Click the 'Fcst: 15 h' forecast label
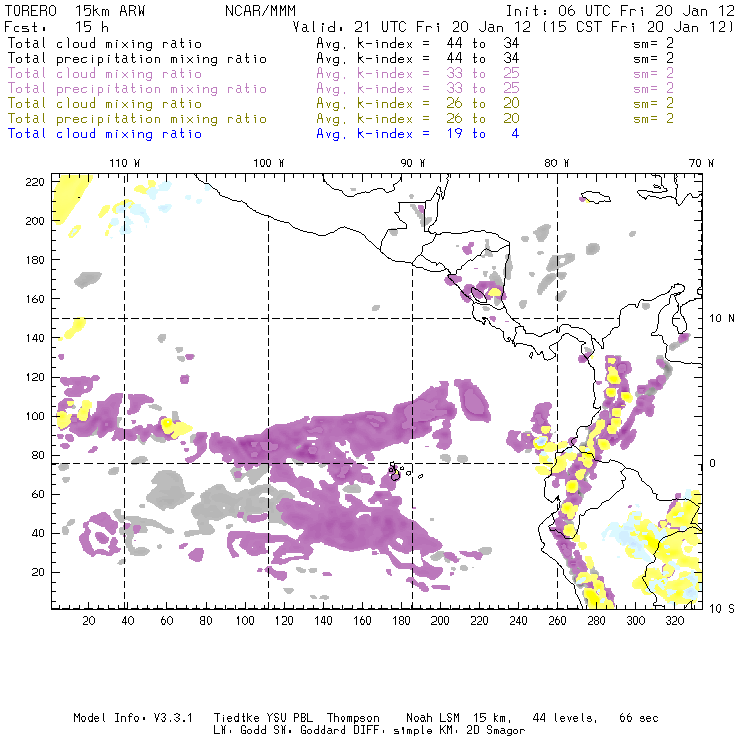 point(56,27)
